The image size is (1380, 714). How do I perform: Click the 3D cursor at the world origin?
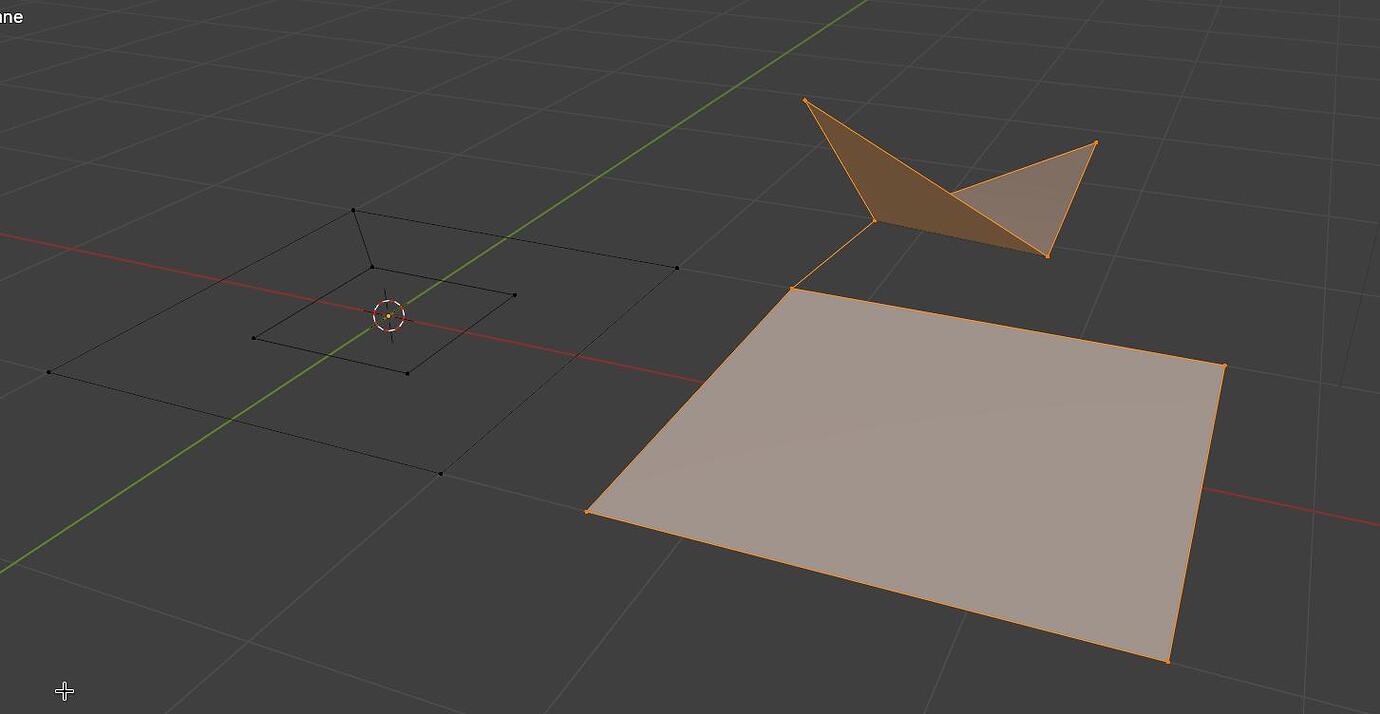tap(389, 316)
